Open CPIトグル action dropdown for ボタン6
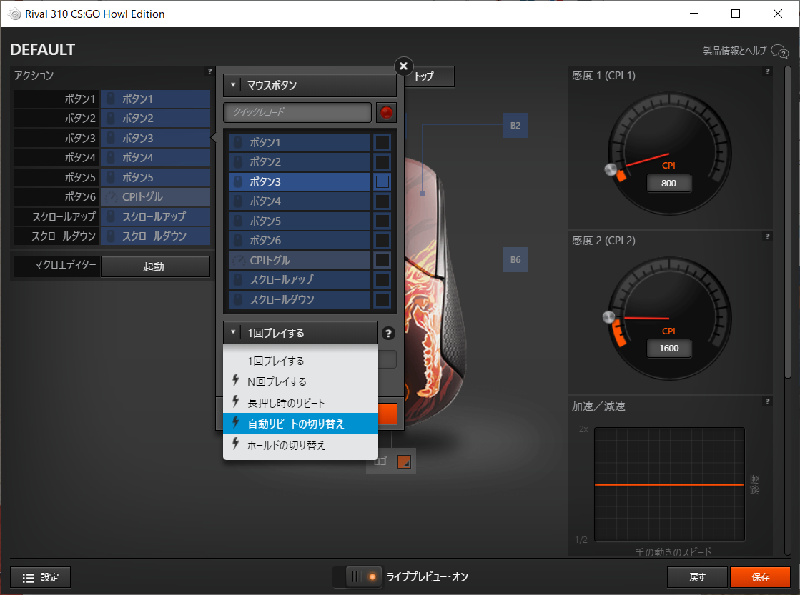The height and width of the screenshot is (595, 800). click(156, 197)
